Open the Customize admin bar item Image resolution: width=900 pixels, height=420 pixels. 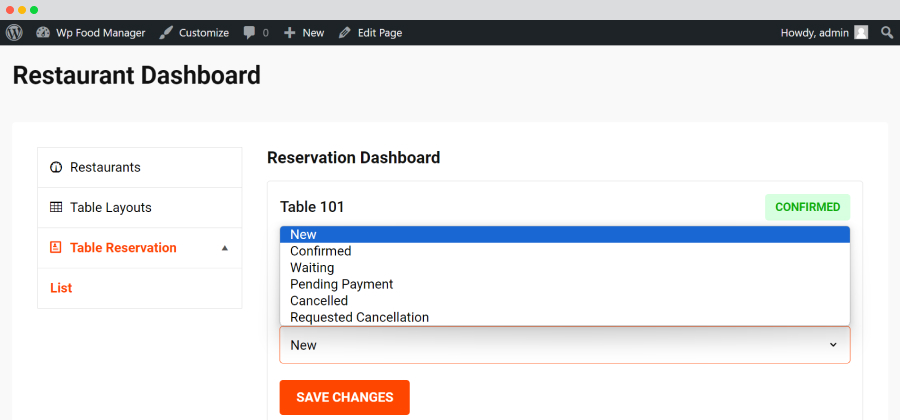(x=204, y=33)
